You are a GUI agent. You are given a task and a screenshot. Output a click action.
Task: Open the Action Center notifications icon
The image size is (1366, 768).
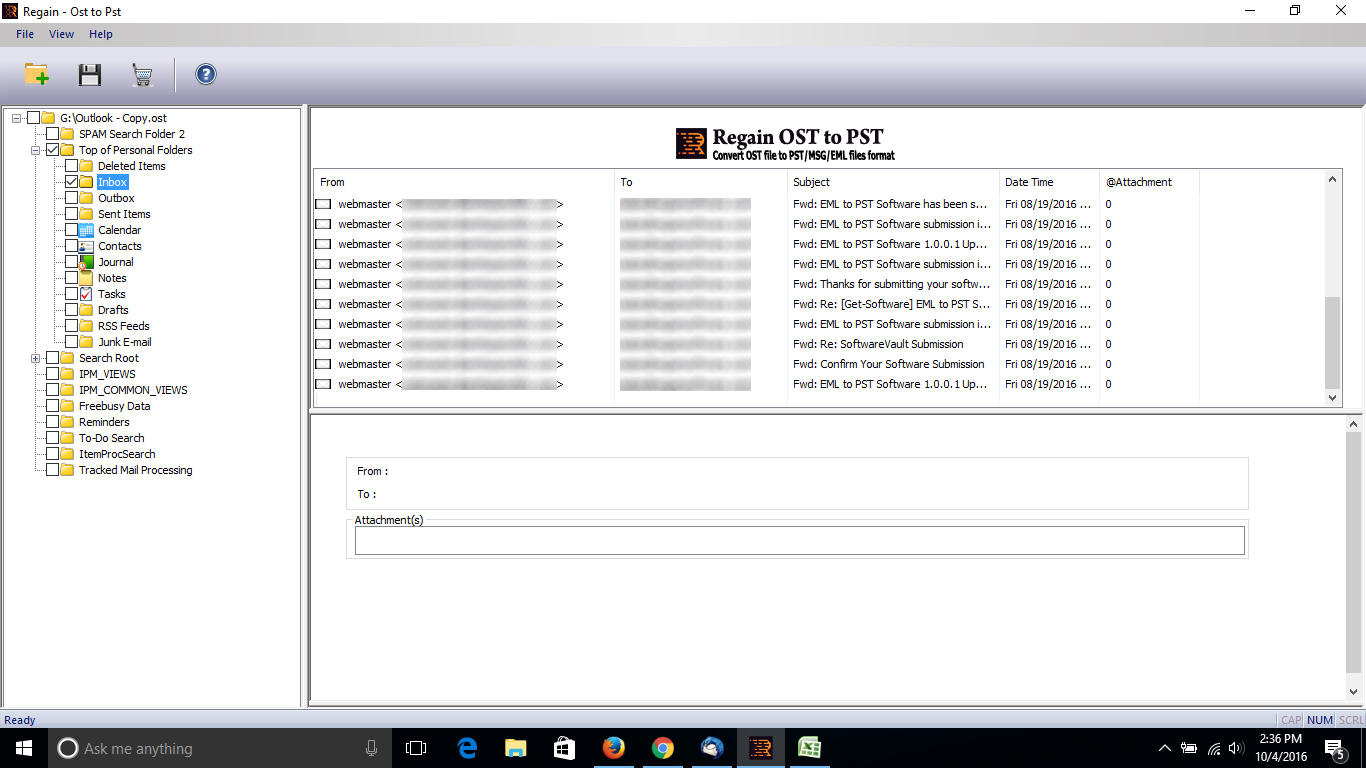pyautogui.click(x=1334, y=748)
